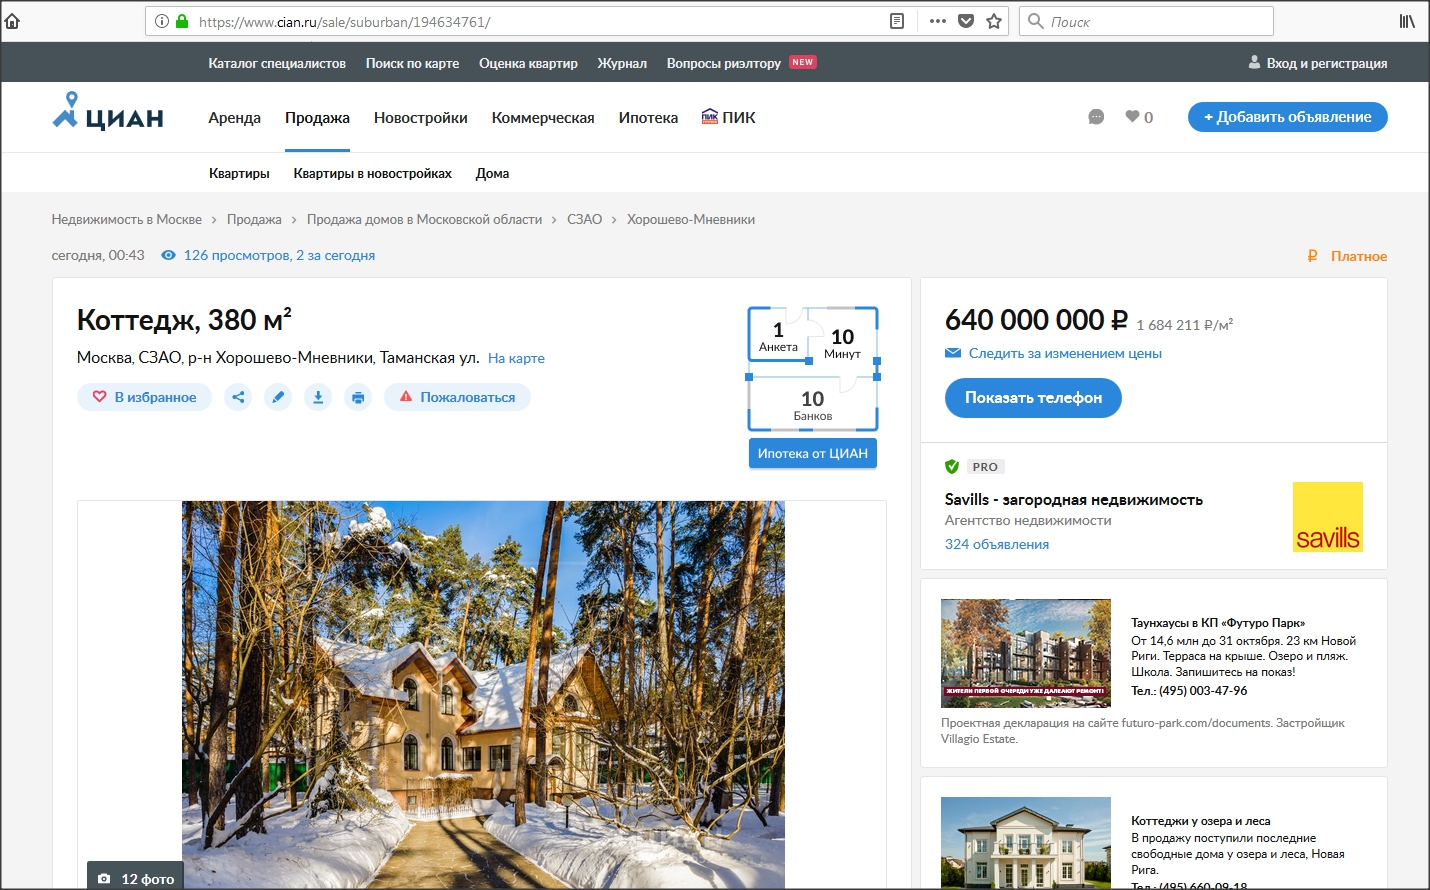Click the print listing icon
This screenshot has height=890, width=1430.
358,397
